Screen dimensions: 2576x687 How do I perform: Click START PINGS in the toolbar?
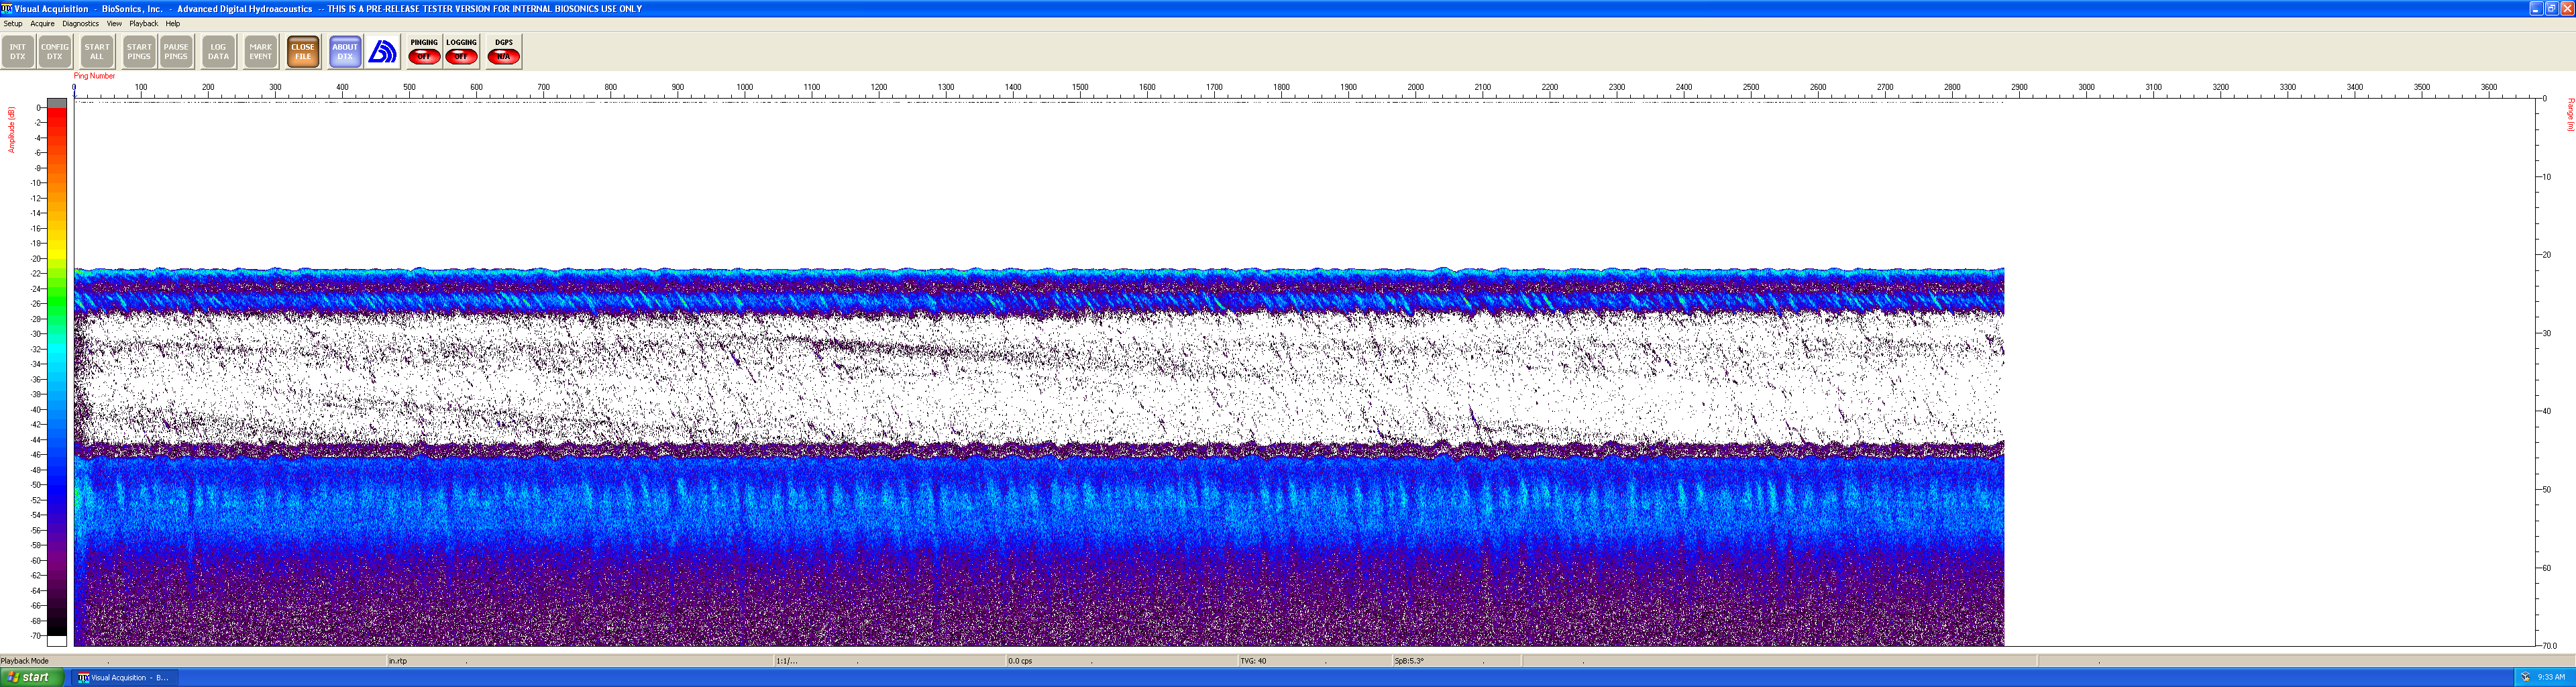[x=139, y=52]
